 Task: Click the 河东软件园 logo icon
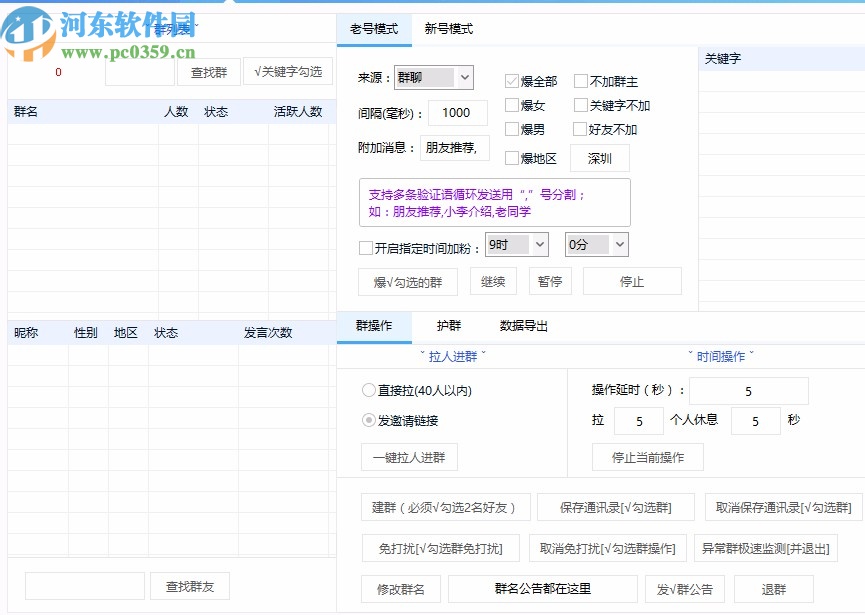(25, 30)
